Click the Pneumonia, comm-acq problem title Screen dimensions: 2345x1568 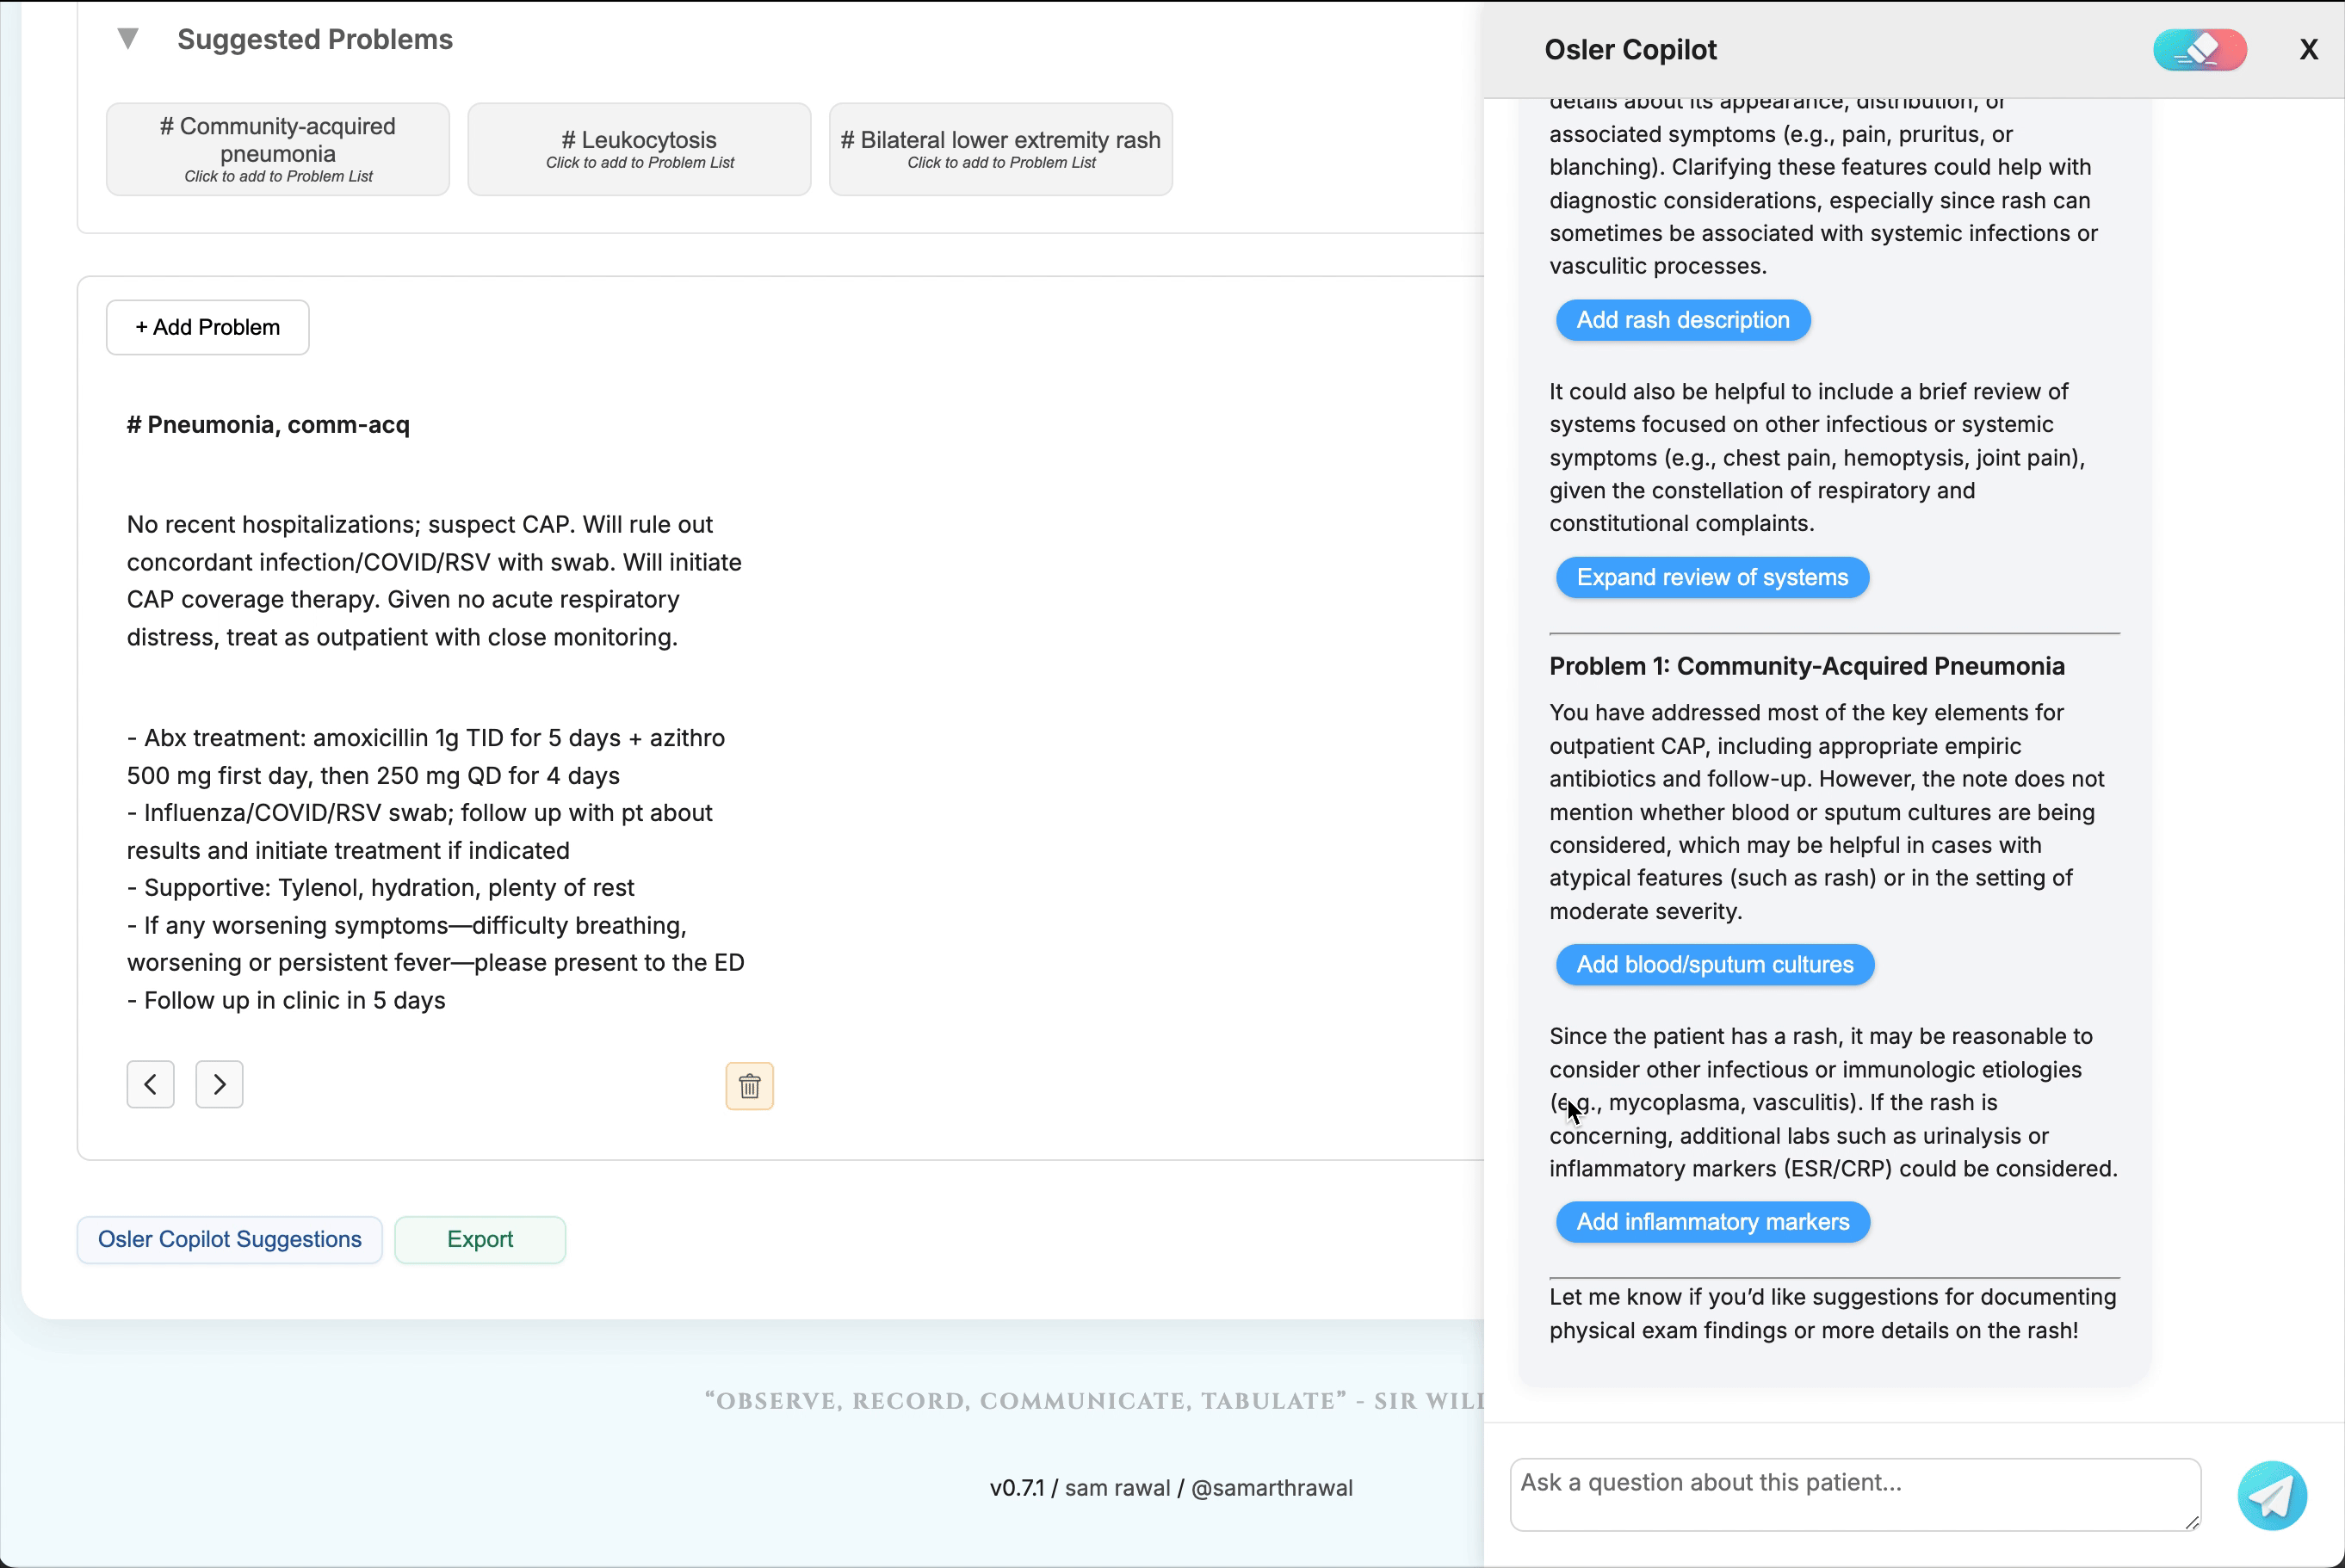tap(268, 425)
